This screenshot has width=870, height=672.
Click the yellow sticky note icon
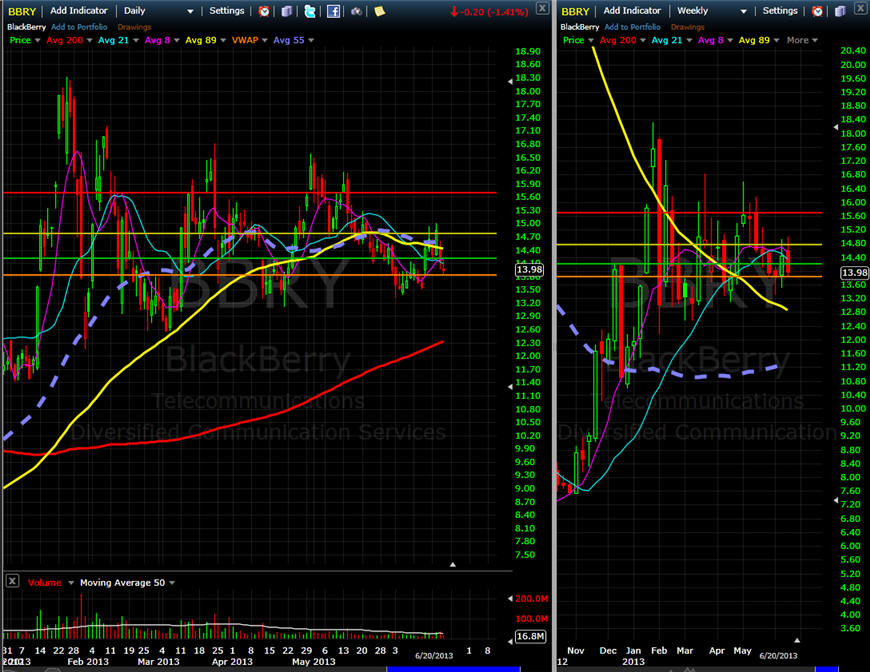click(x=379, y=11)
